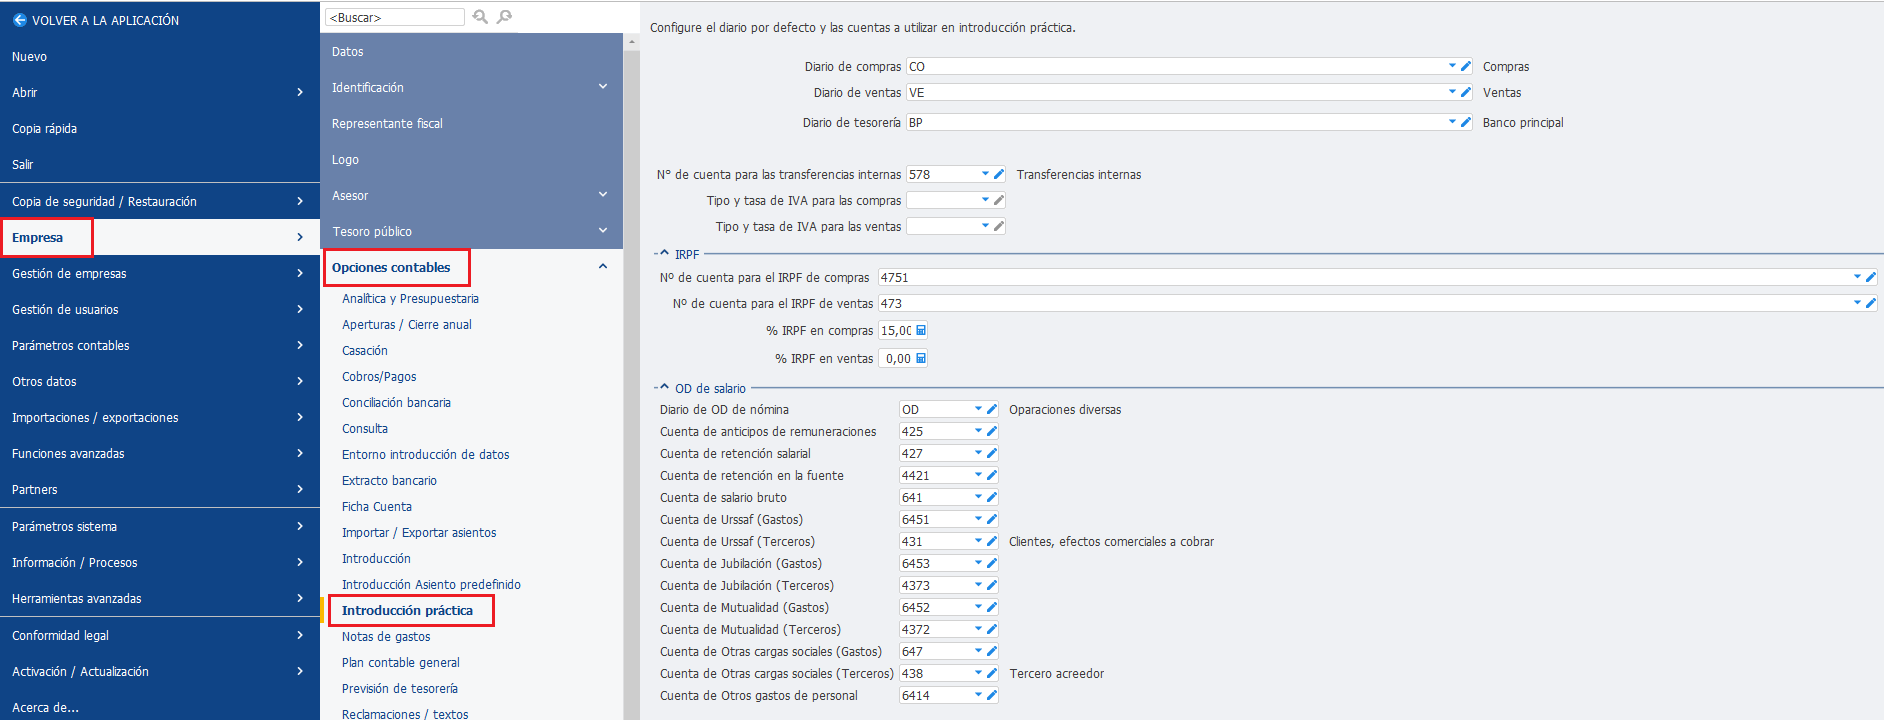Open calculator icon for % IRPF en compras

click(x=921, y=330)
